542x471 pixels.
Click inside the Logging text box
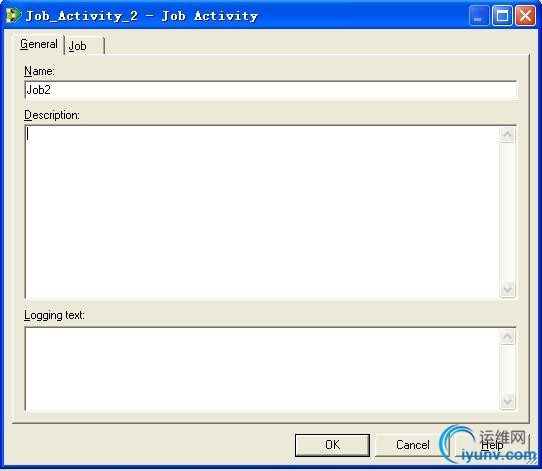coord(262,369)
